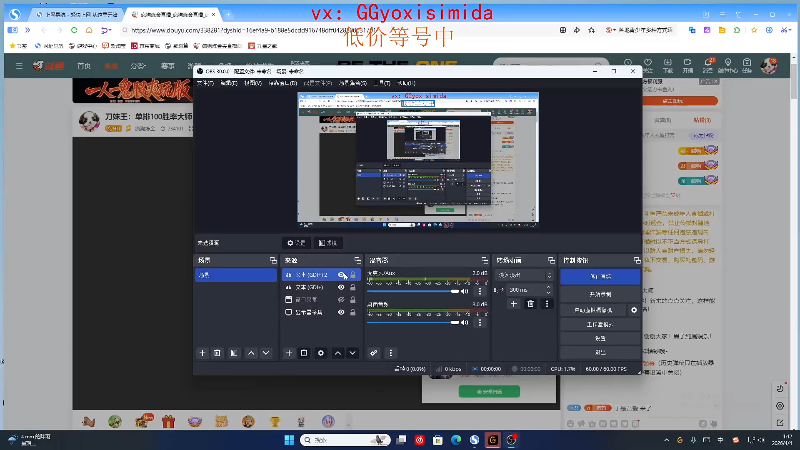Open the transition three-dot options menu

tap(547, 304)
